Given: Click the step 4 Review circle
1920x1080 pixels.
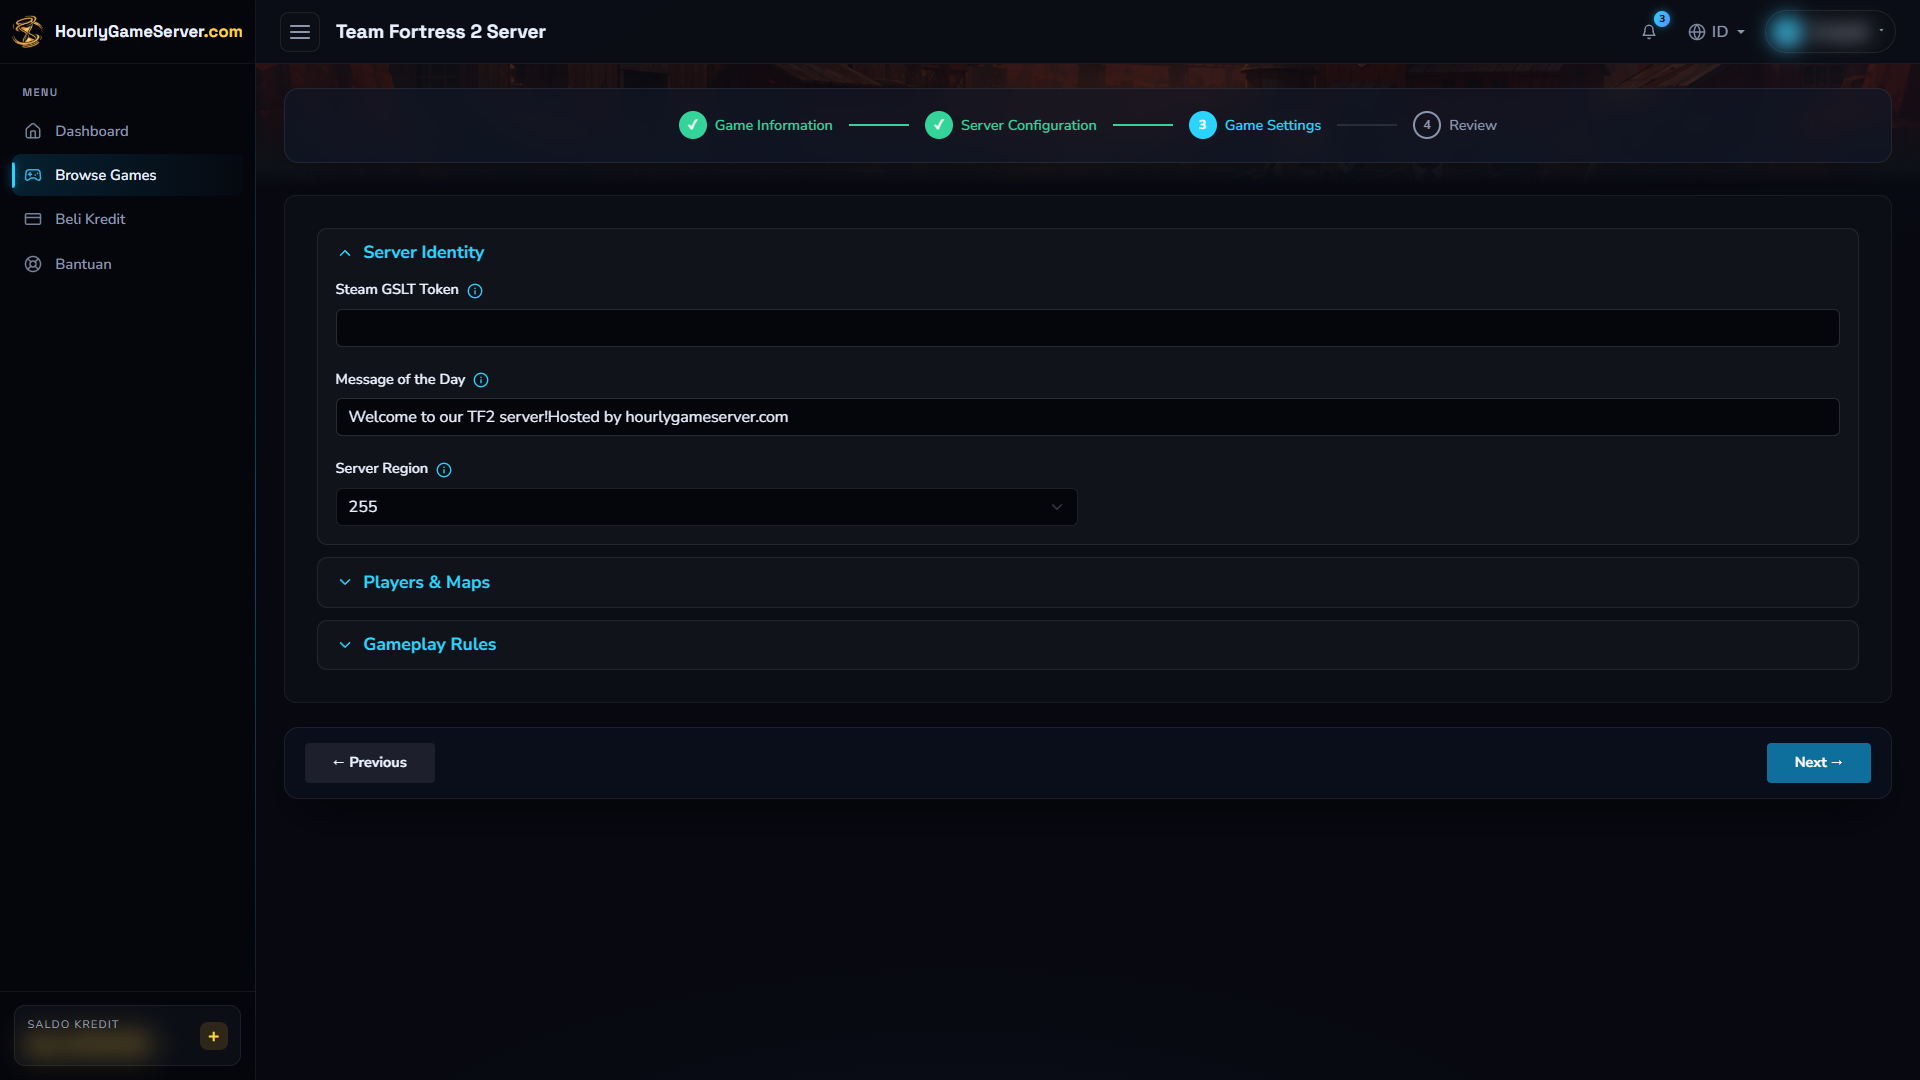Looking at the screenshot, I should coord(1427,125).
